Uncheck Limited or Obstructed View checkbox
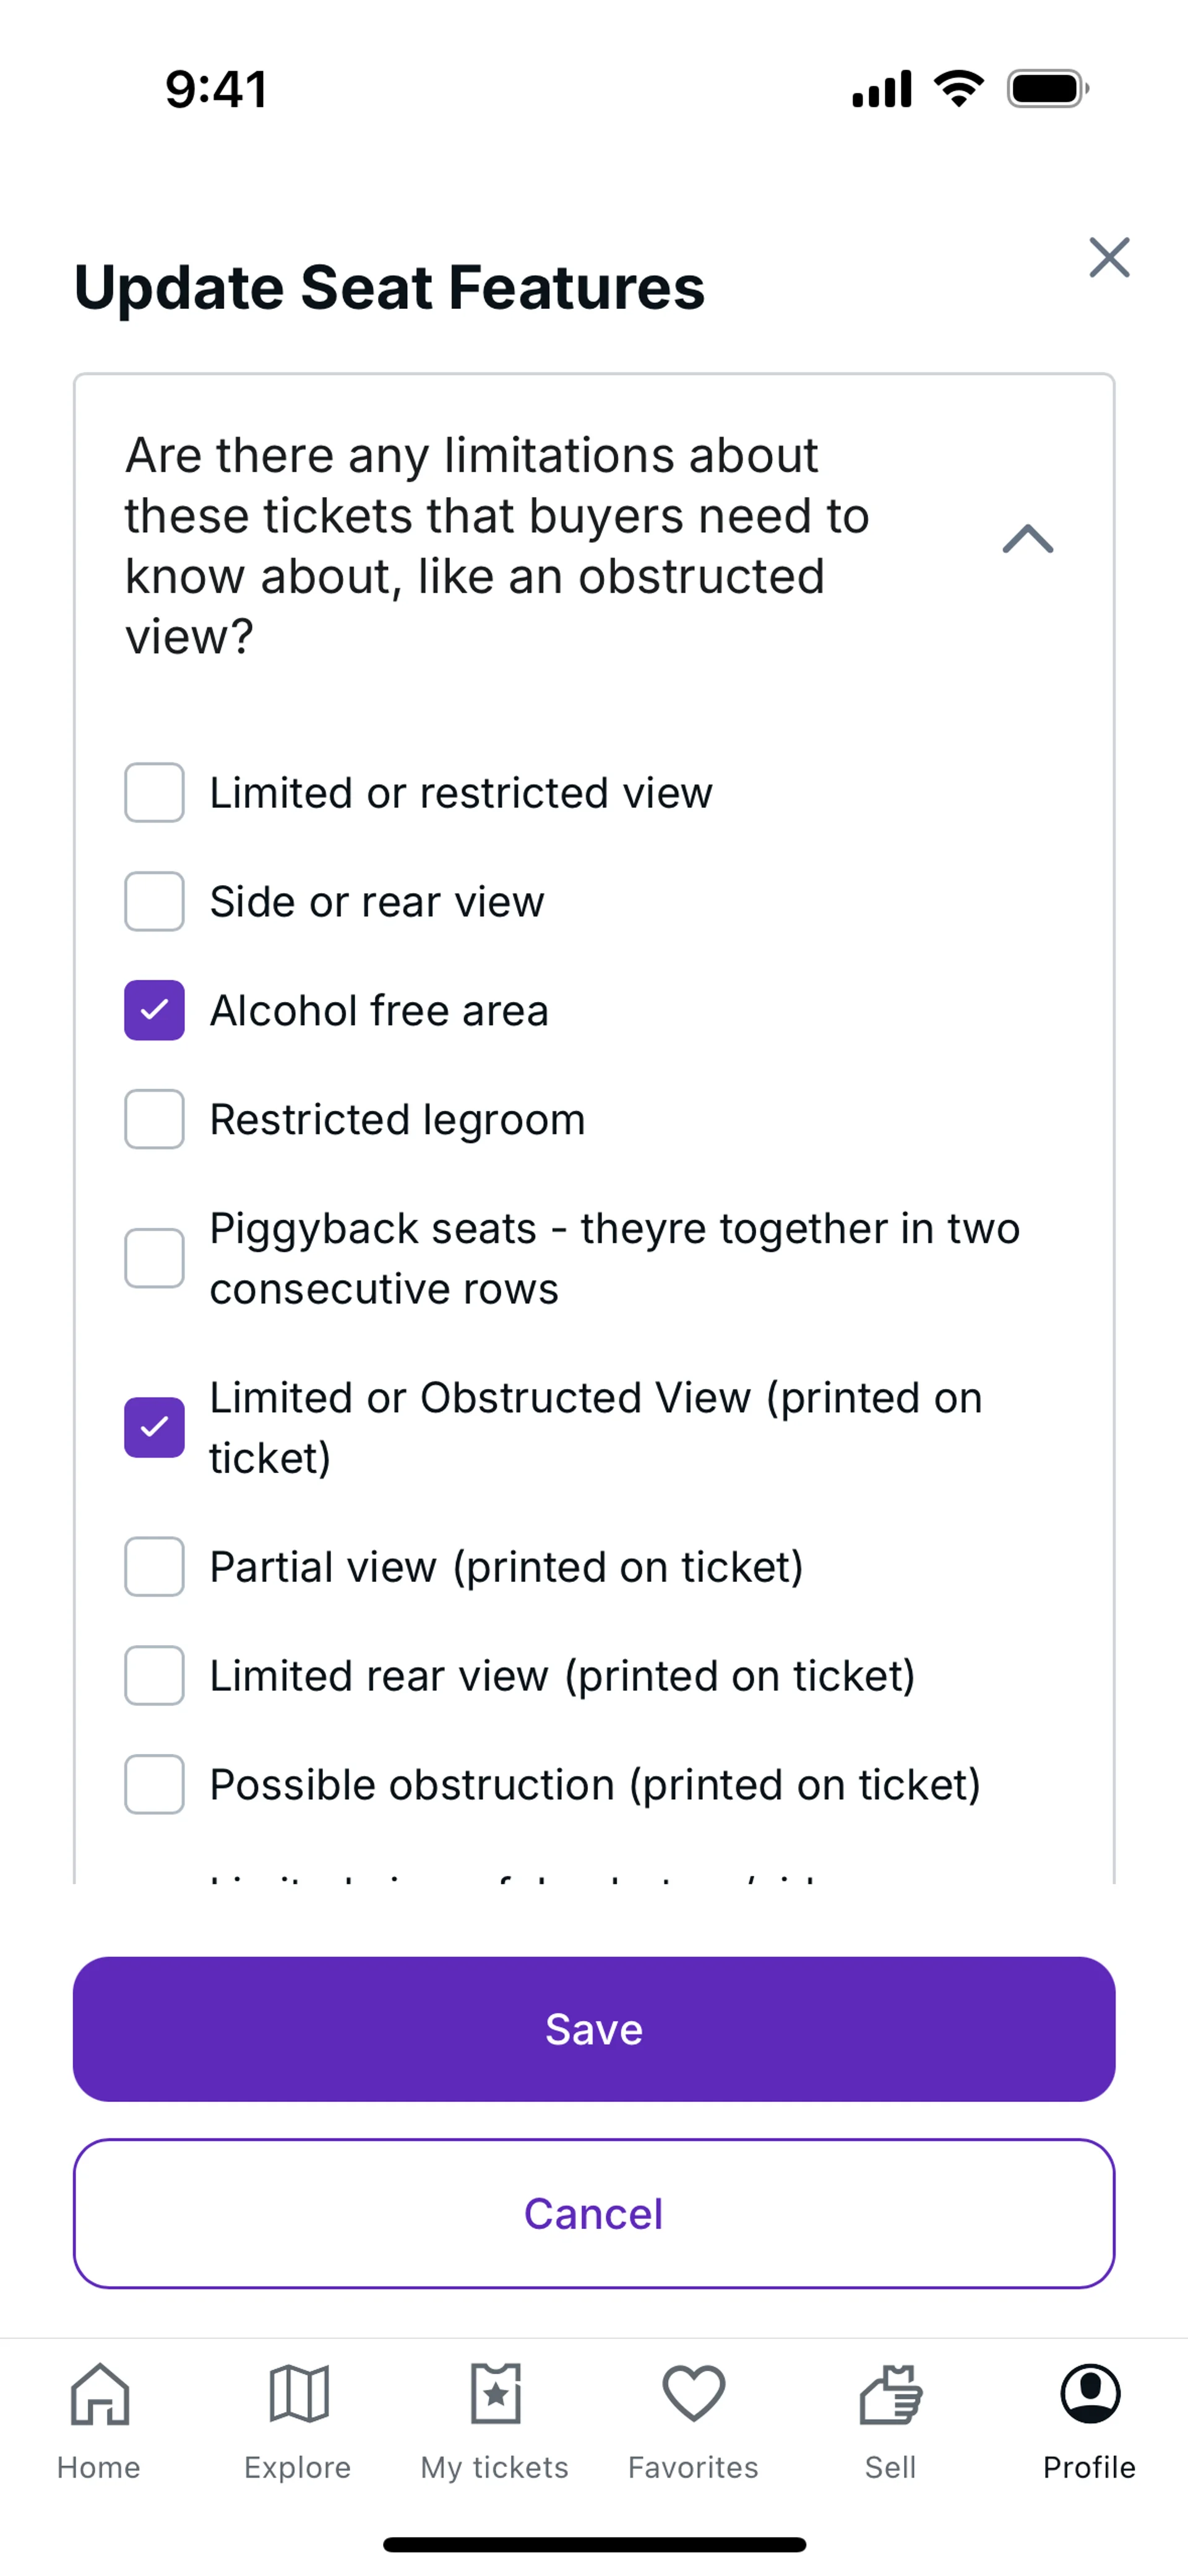Image resolution: width=1188 pixels, height=2576 pixels. (154, 1428)
